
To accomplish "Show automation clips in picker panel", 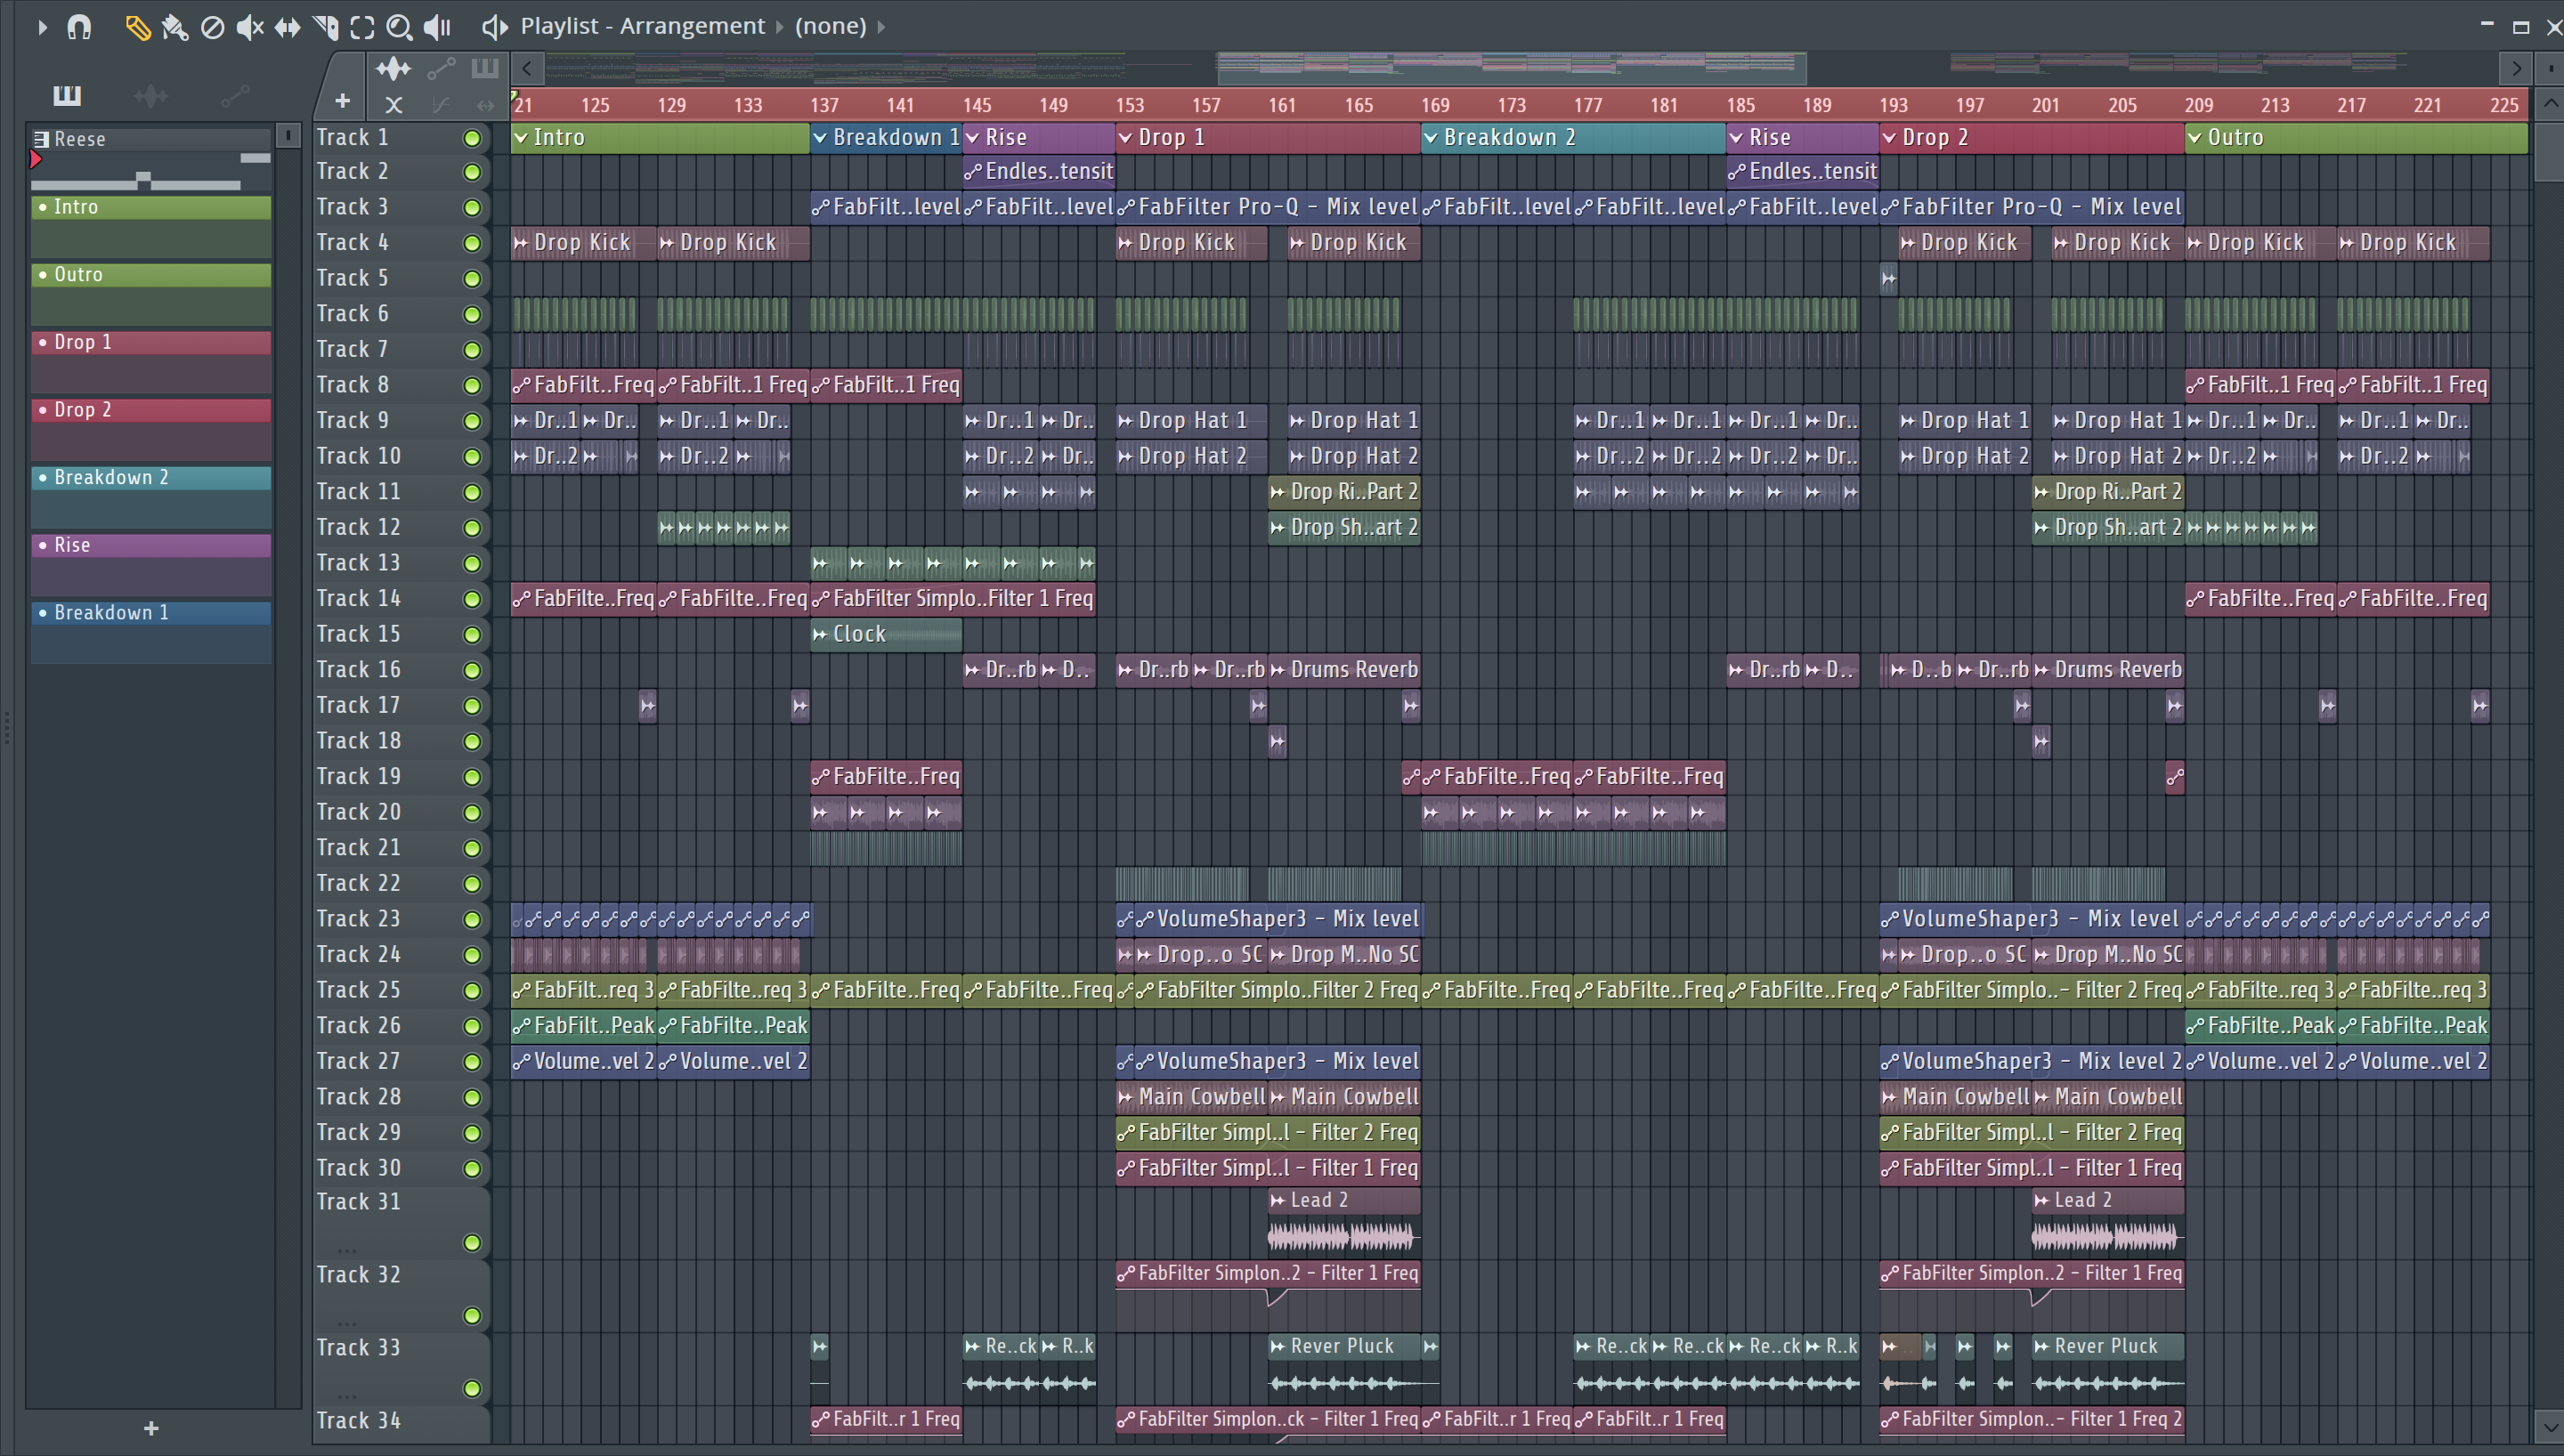I will click(235, 96).
